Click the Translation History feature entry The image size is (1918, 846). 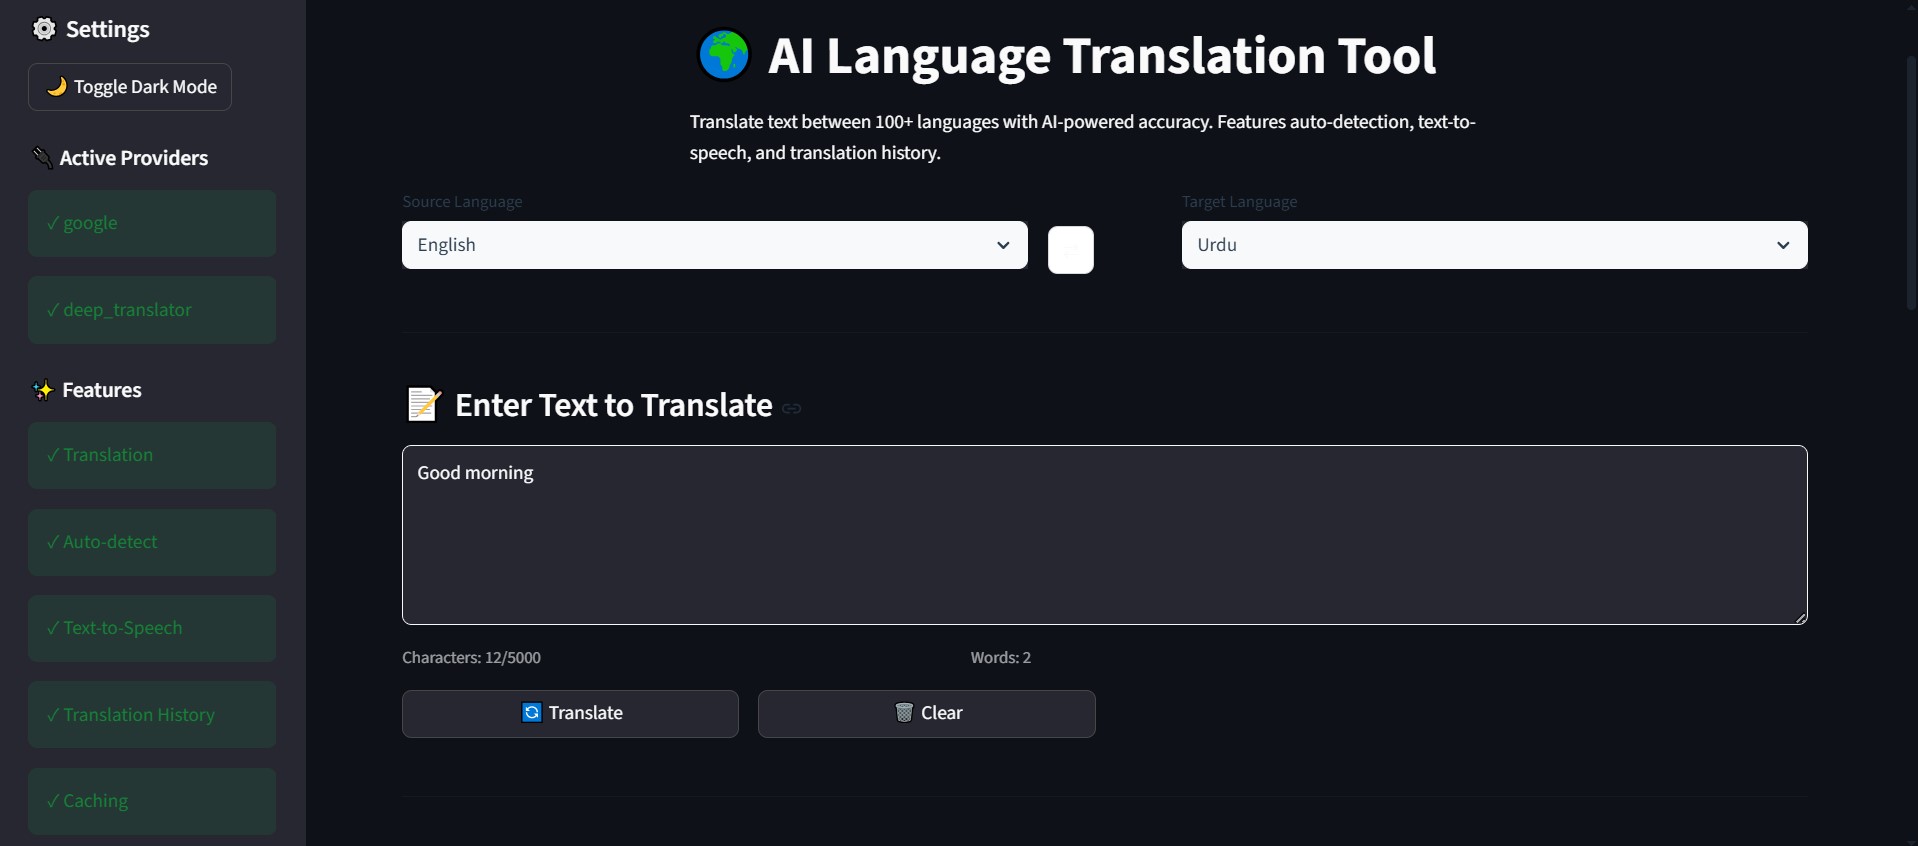[x=152, y=715]
